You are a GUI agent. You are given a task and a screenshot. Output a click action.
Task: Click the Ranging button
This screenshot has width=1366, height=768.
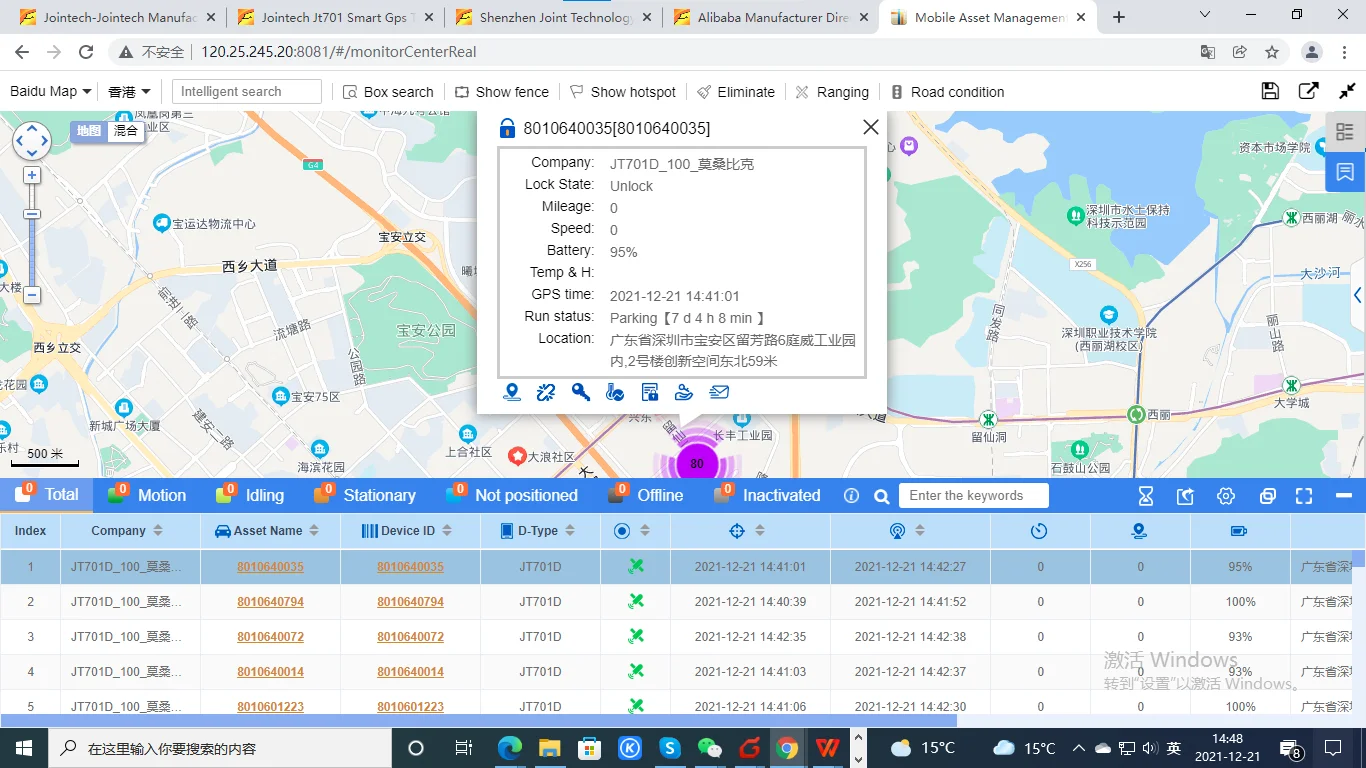tap(832, 92)
